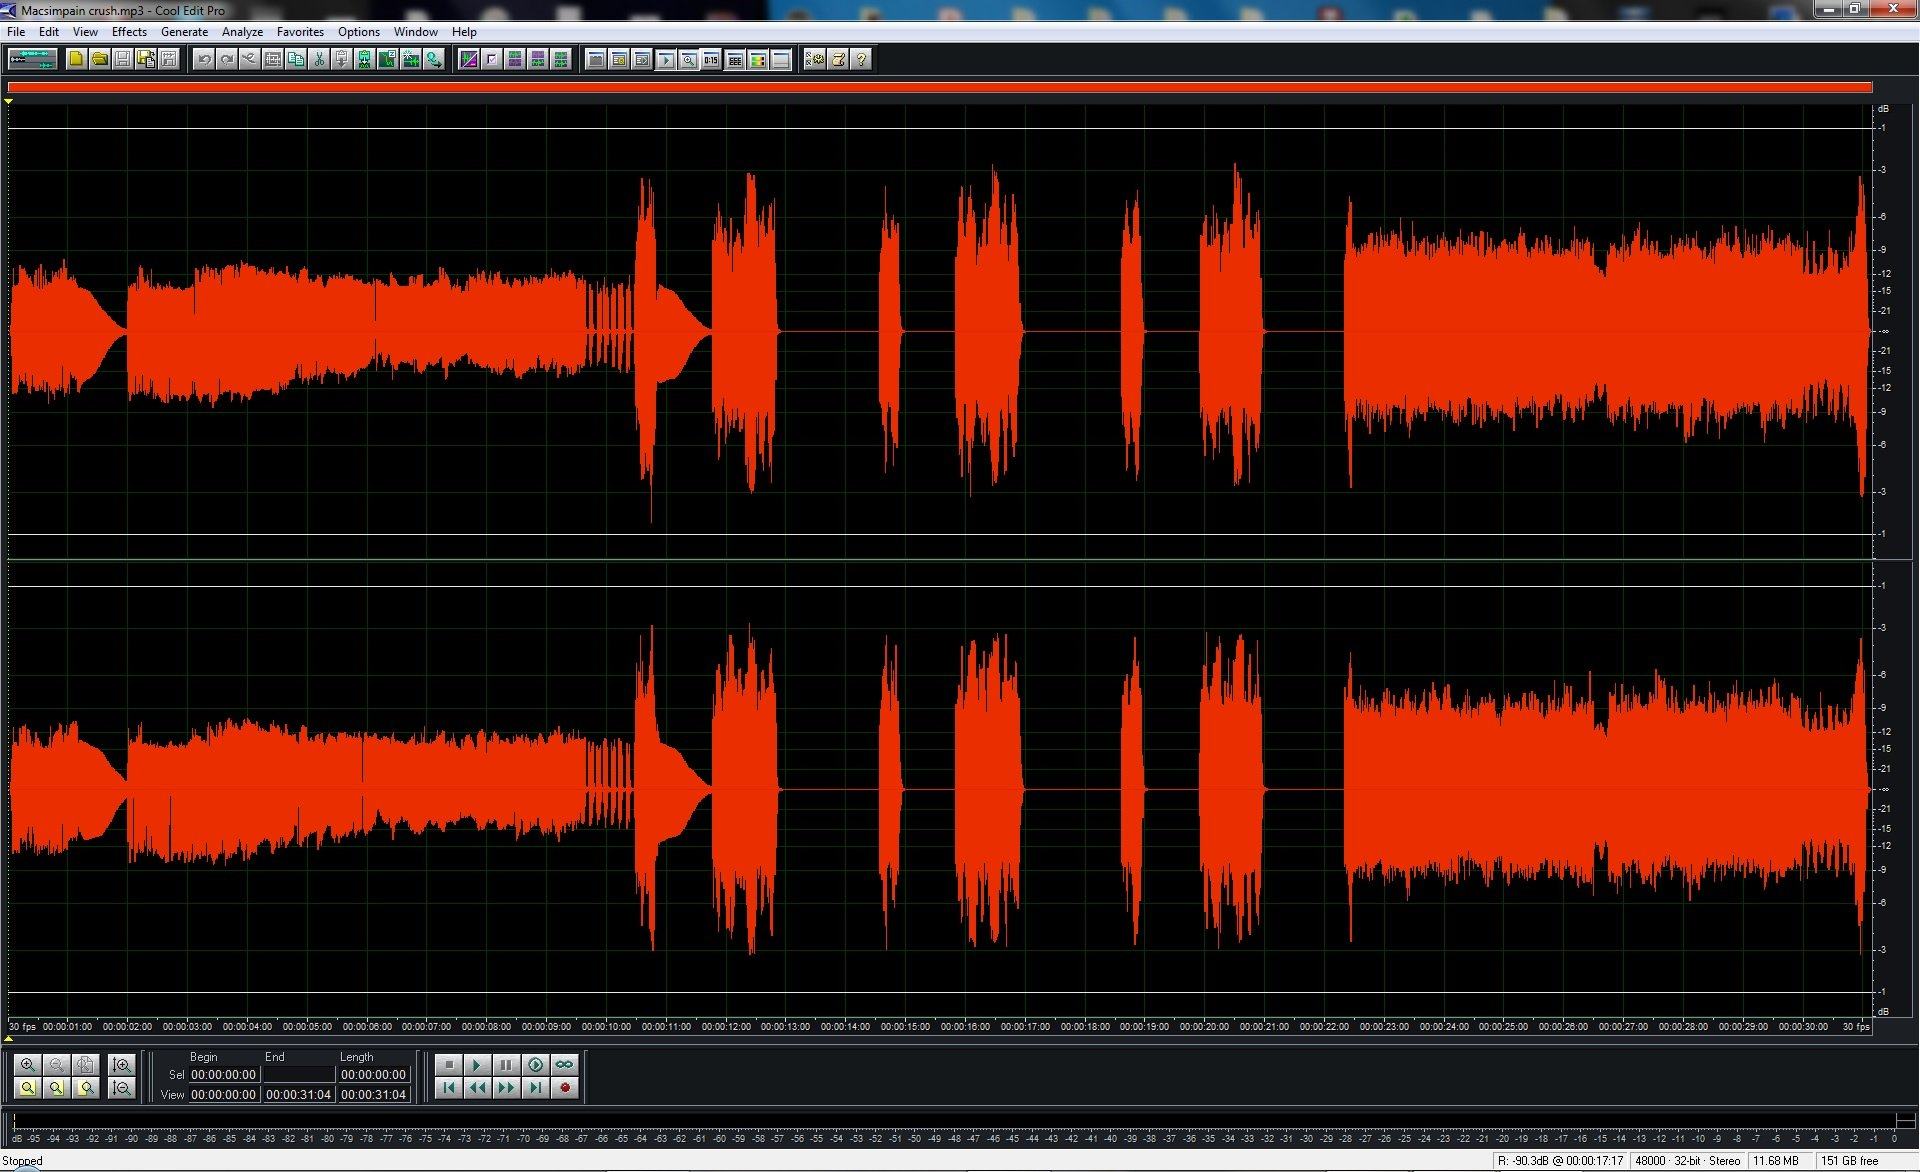Image resolution: width=1920 pixels, height=1172 pixels.
Task: Click the Undo arrow icon
Action: (204, 59)
